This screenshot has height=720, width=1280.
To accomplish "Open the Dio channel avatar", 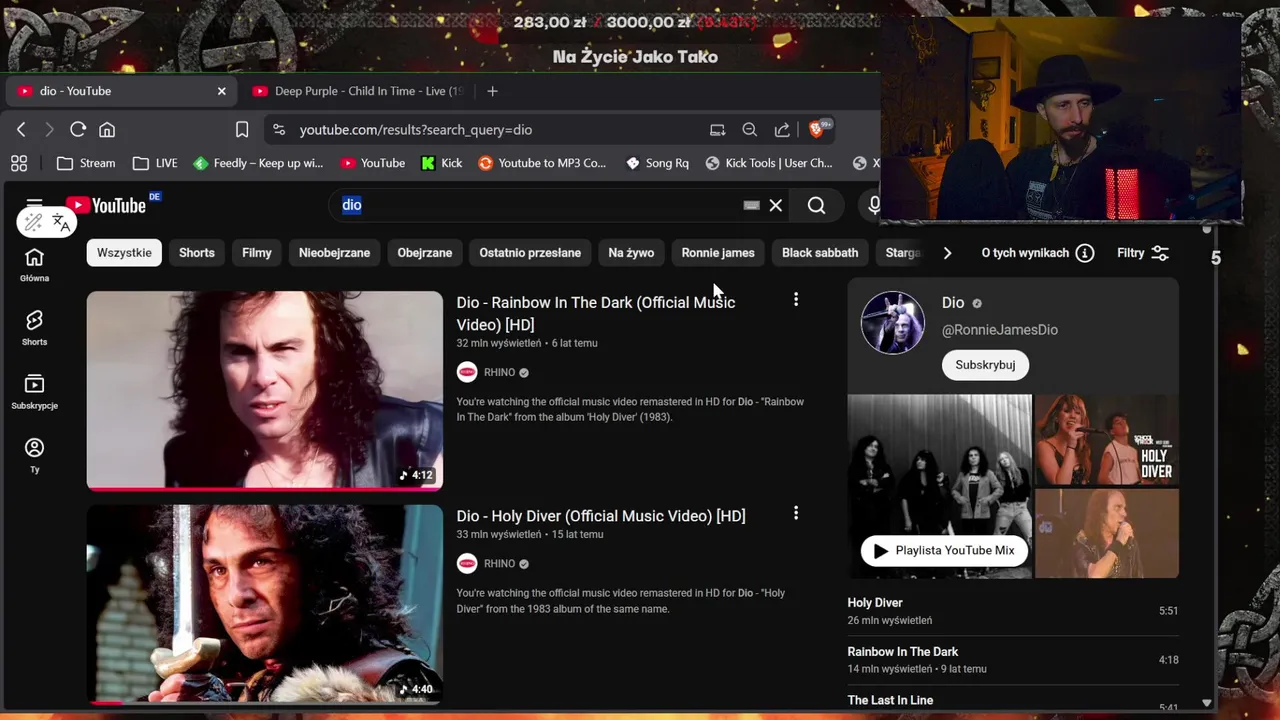I will pos(893,323).
